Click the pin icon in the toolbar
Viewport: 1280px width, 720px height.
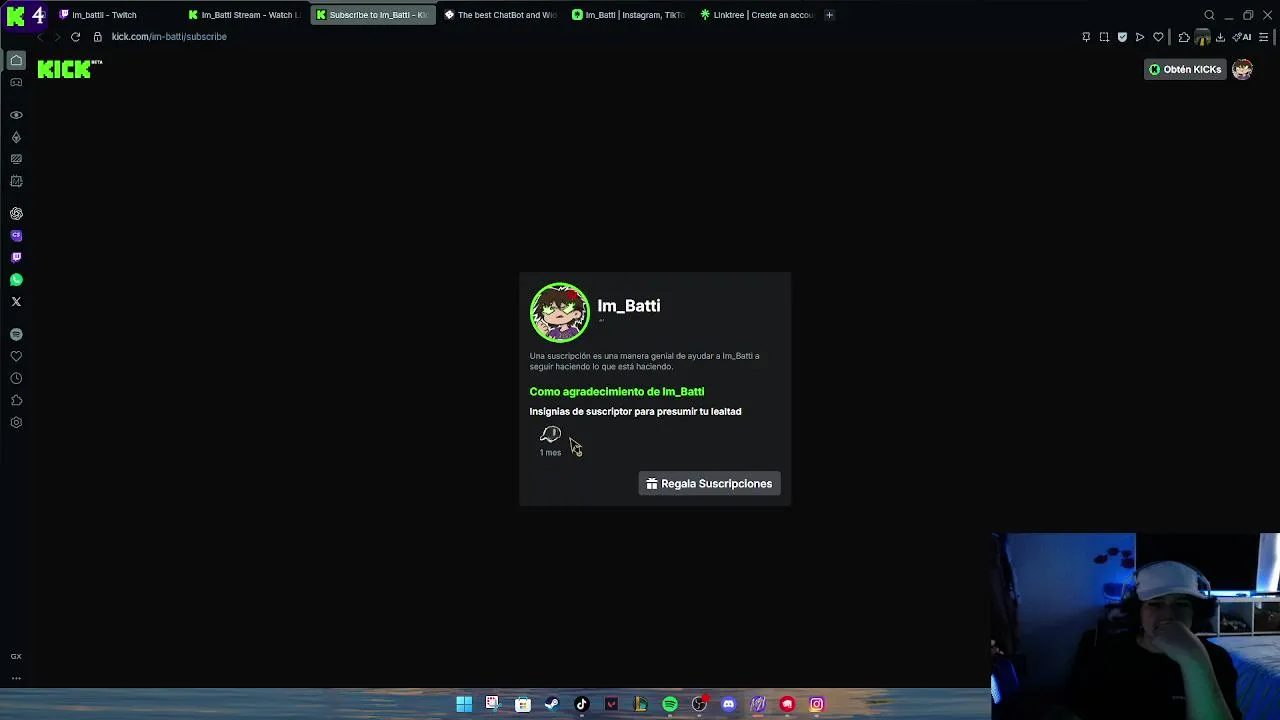click(1086, 37)
